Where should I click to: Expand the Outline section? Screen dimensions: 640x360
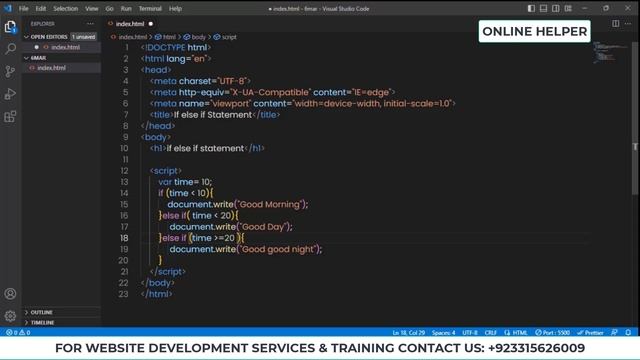coord(41,312)
